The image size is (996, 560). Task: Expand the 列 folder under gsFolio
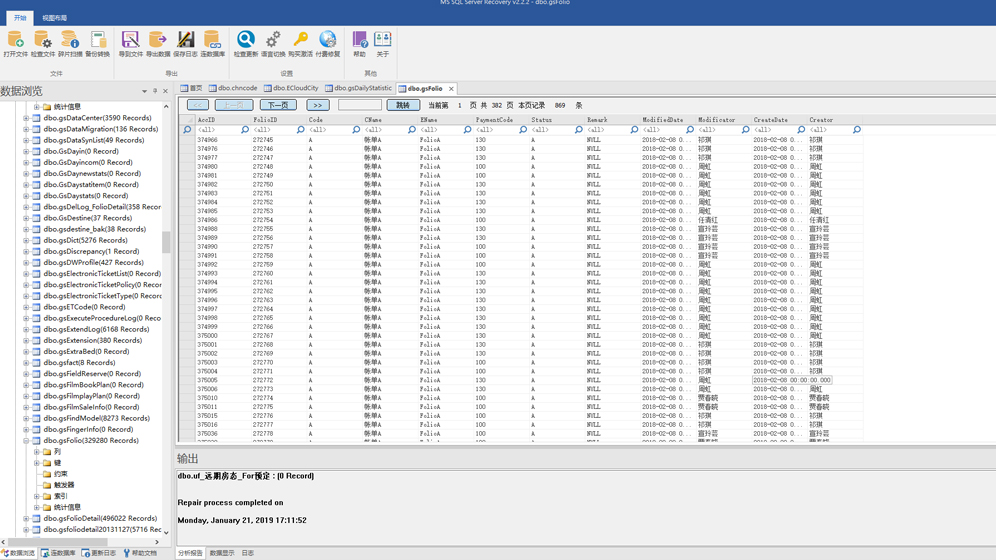click(x=37, y=452)
